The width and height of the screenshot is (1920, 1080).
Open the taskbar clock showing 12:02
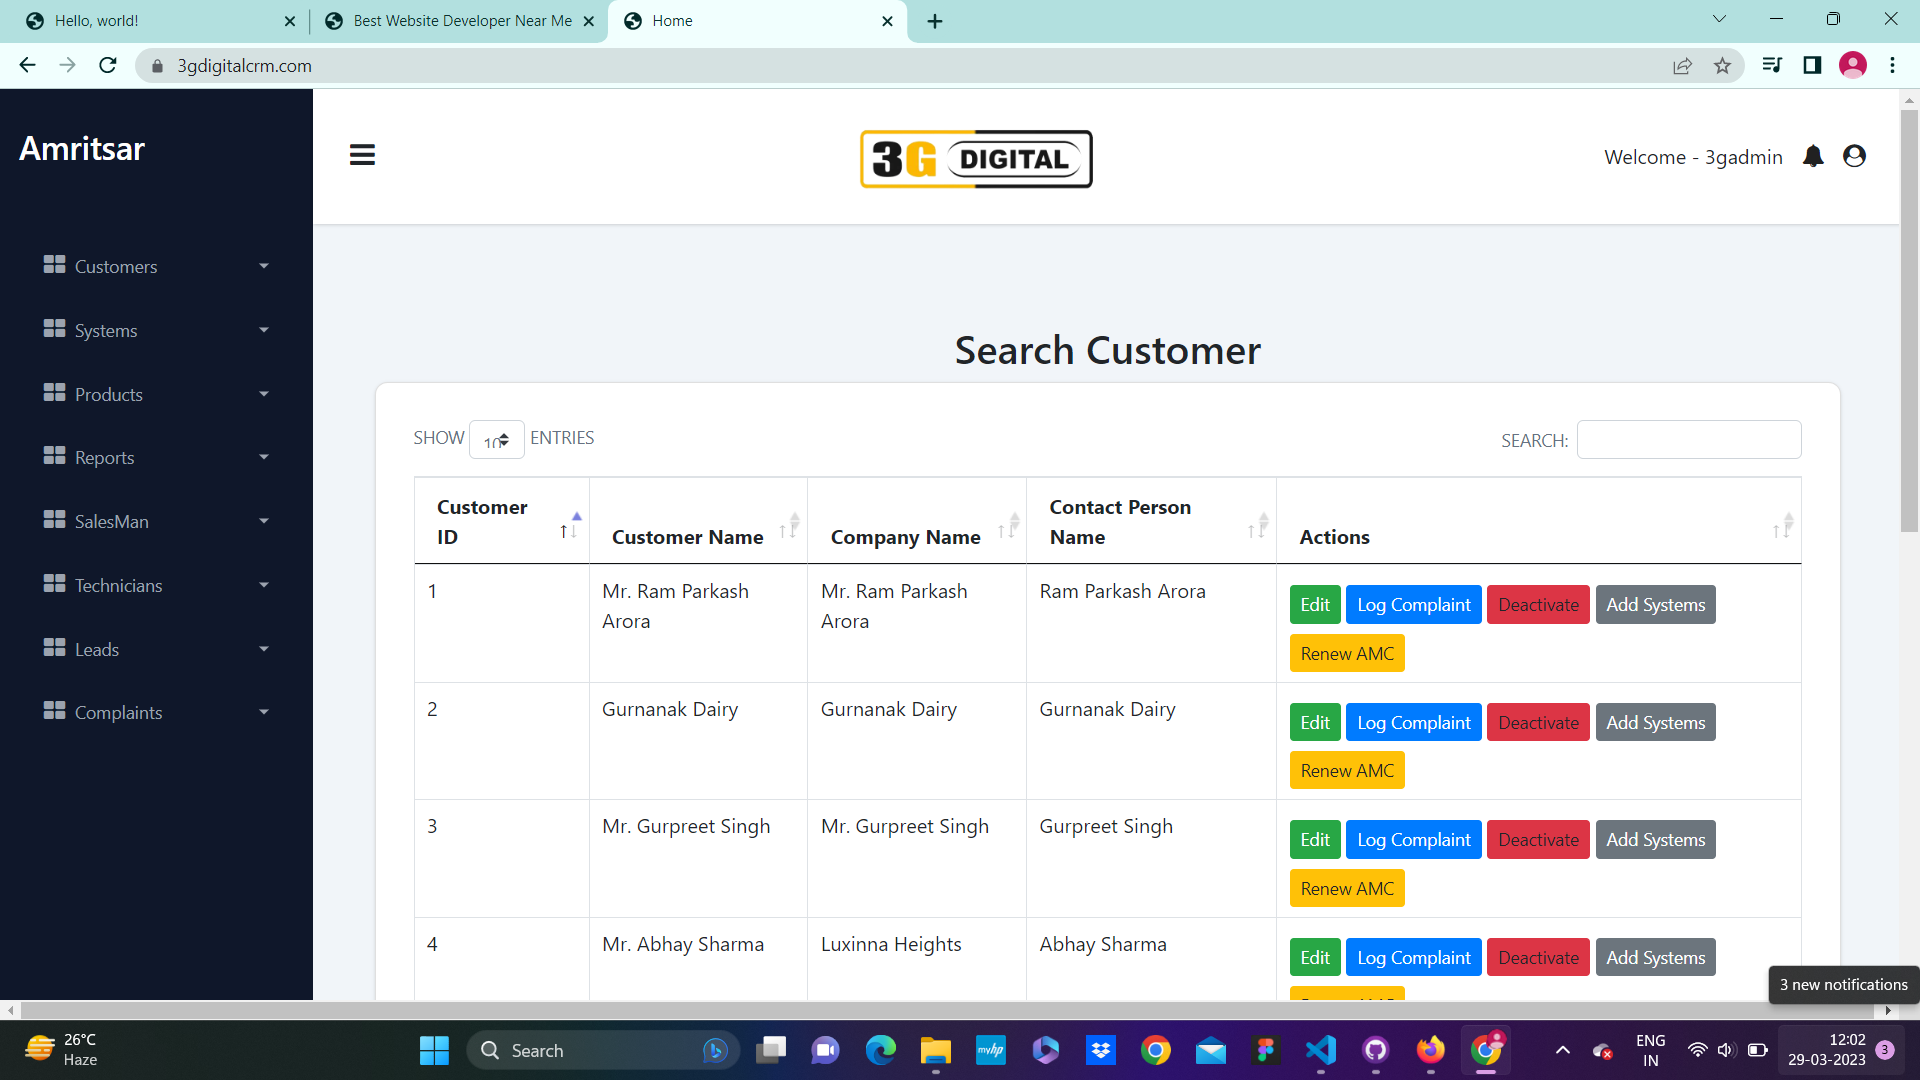tap(1826, 1050)
